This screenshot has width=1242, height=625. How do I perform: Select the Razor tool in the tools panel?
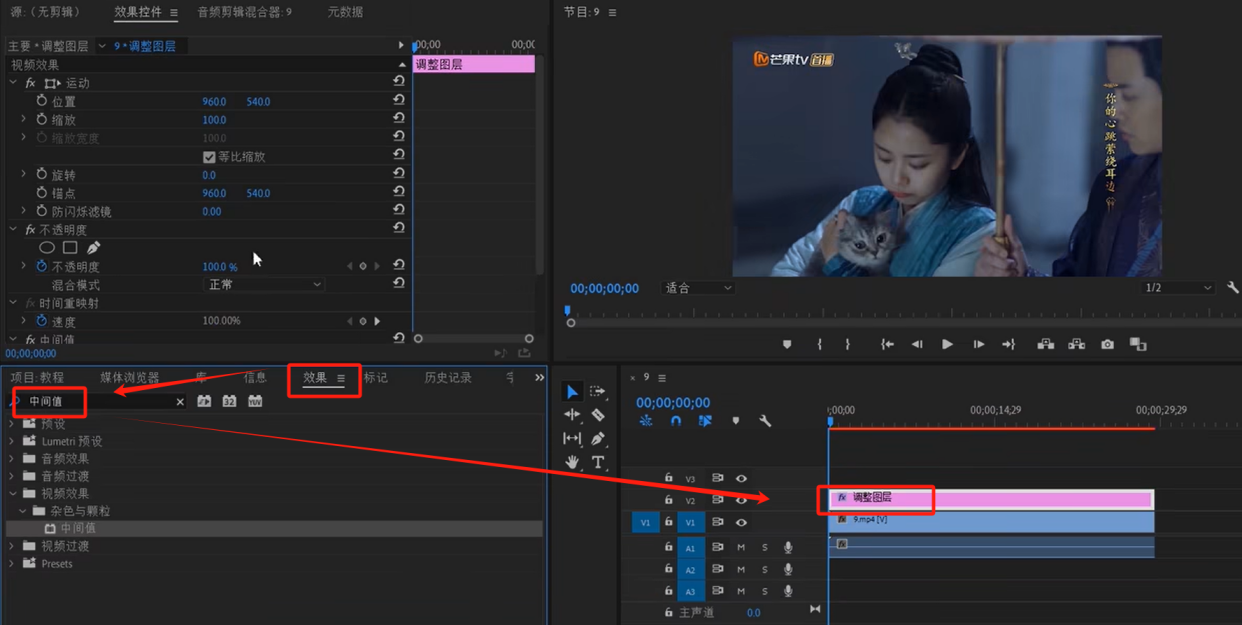point(597,415)
